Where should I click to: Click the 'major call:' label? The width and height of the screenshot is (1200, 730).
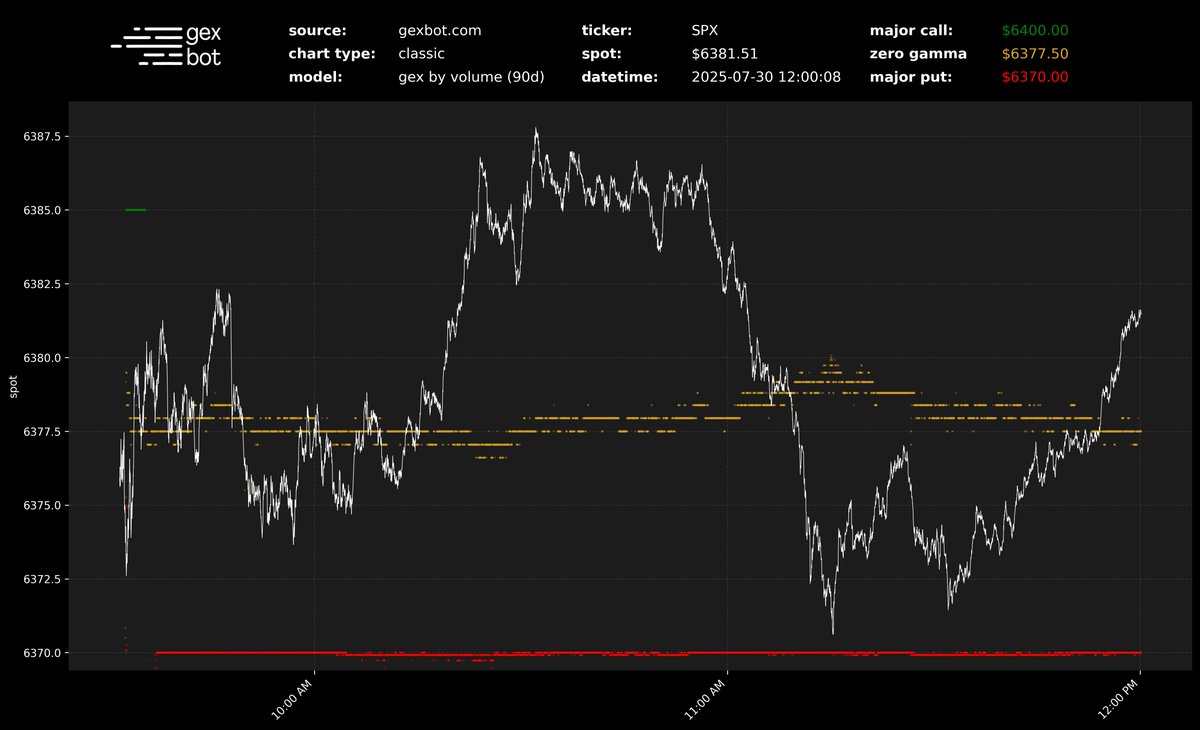911,31
